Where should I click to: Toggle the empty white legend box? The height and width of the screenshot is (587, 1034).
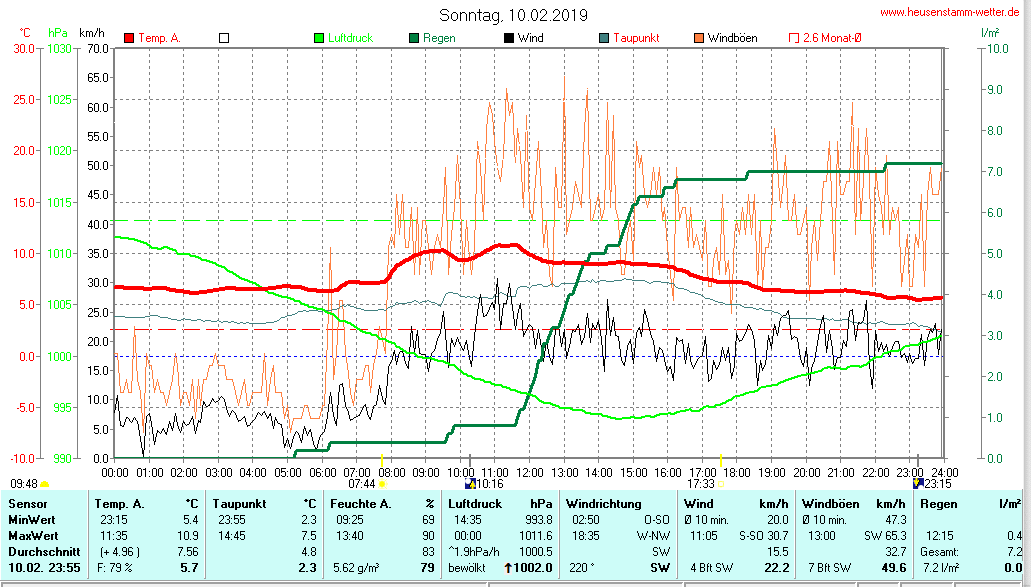click(224, 38)
